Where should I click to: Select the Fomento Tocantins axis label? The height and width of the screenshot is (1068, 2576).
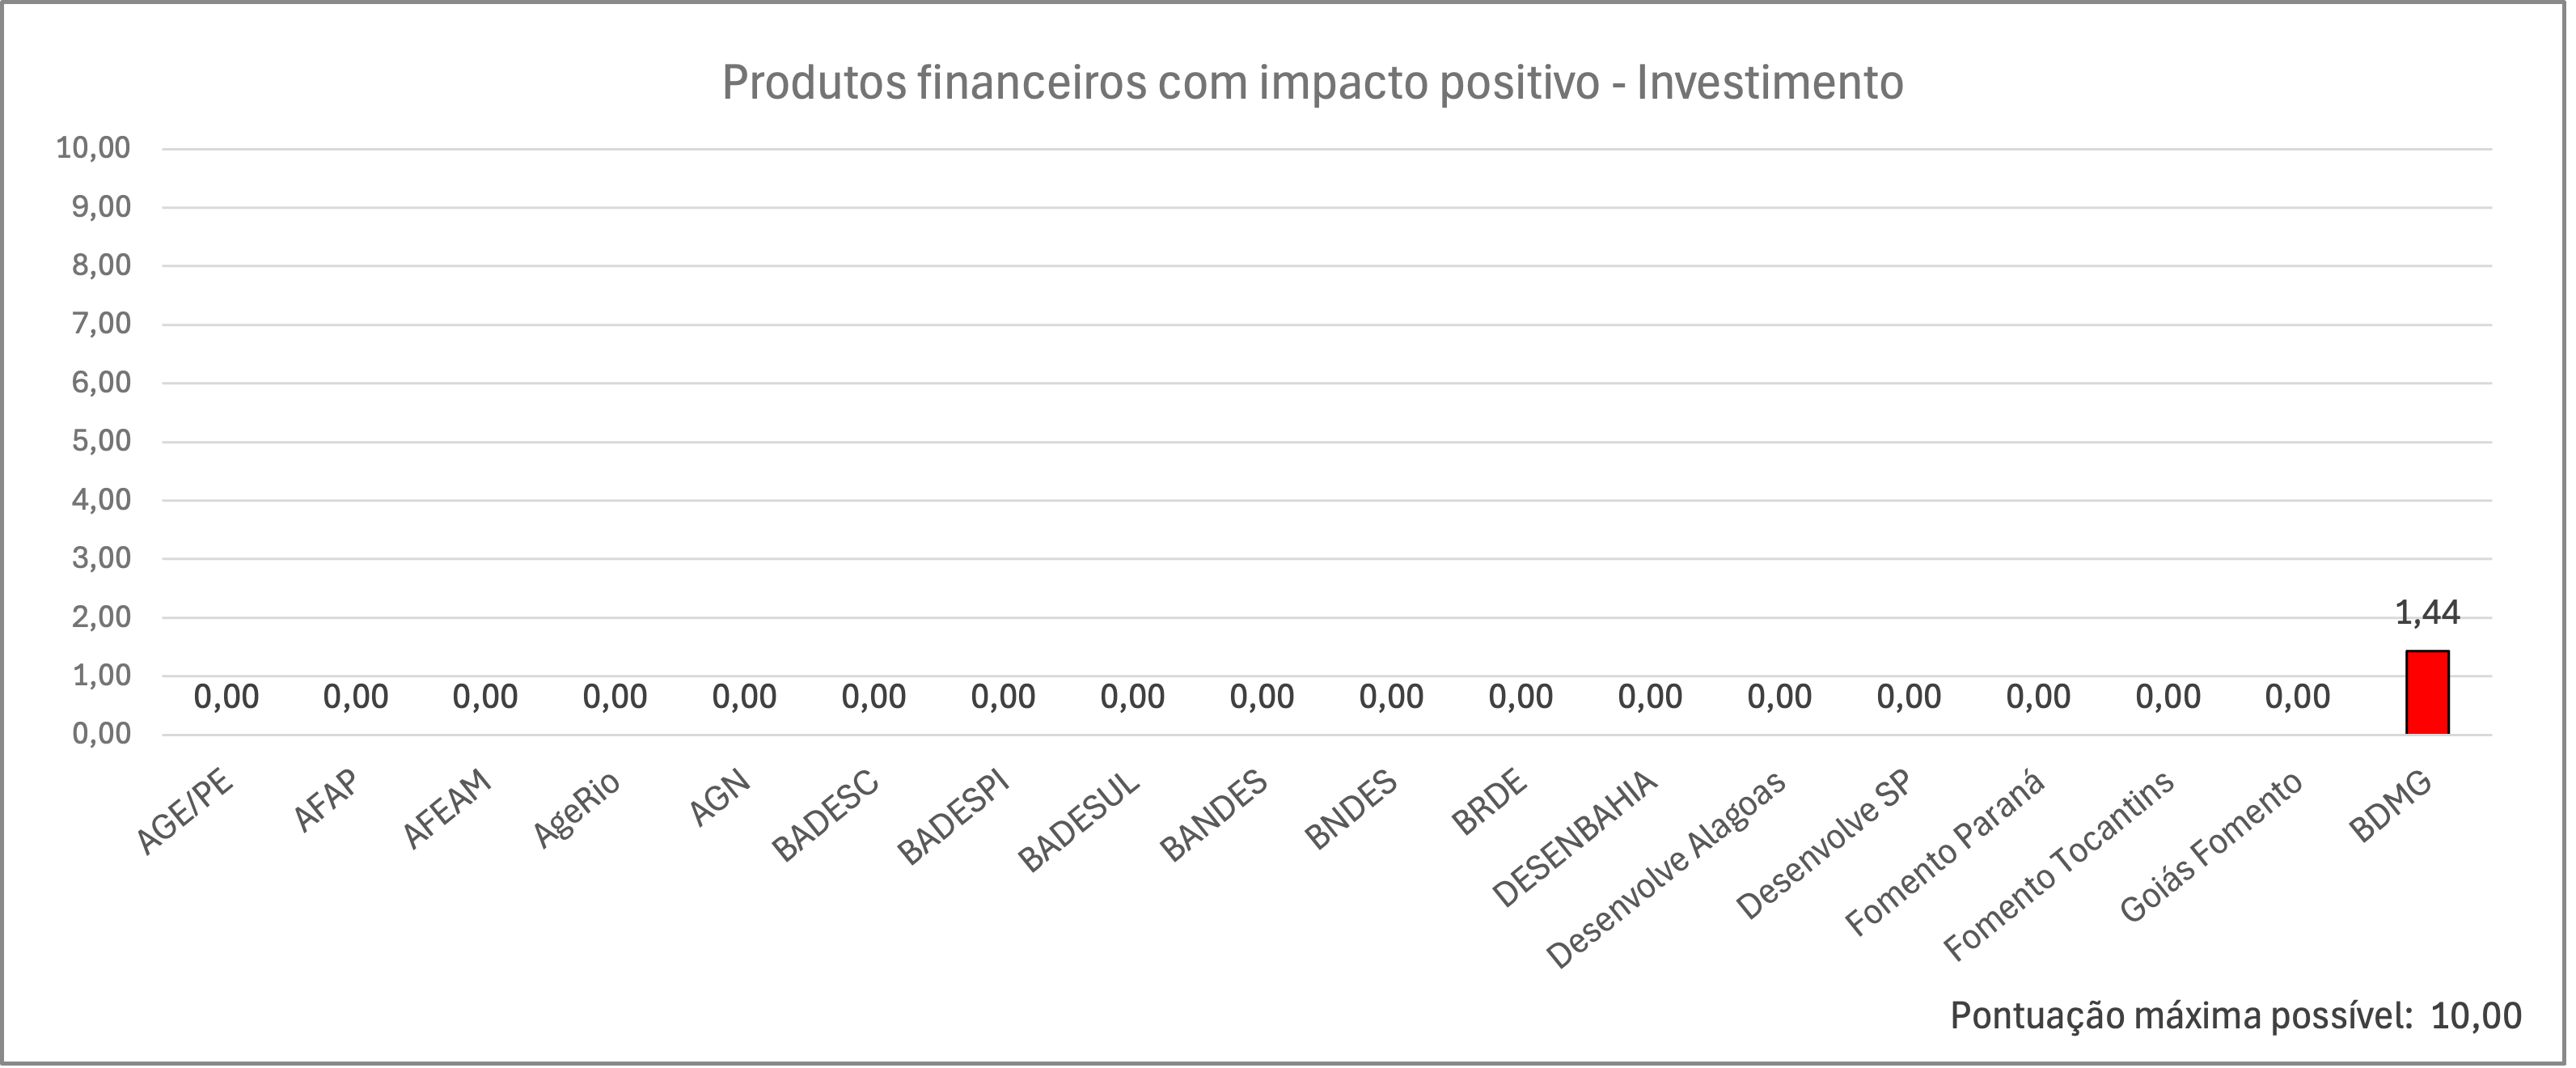click(2058, 866)
